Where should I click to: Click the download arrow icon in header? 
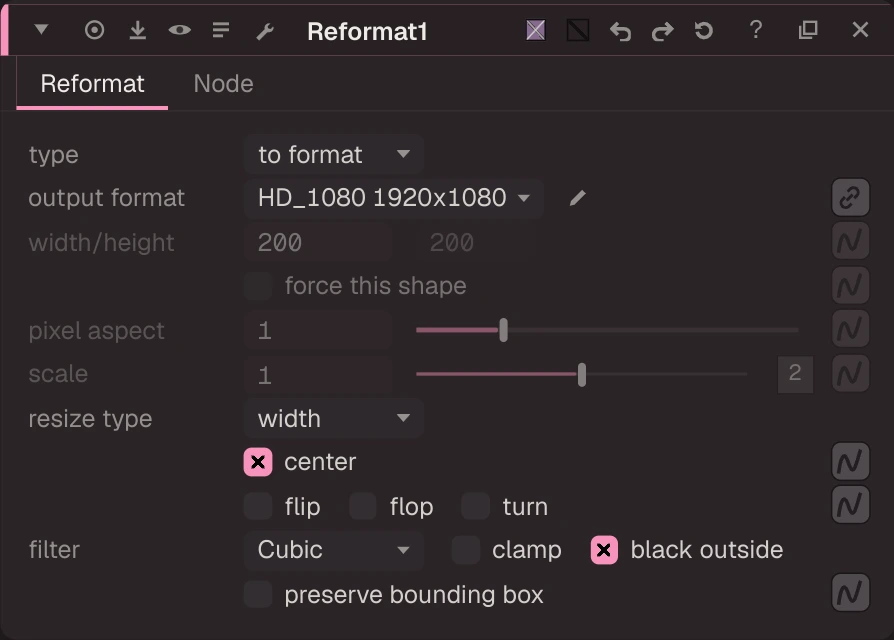point(137,30)
